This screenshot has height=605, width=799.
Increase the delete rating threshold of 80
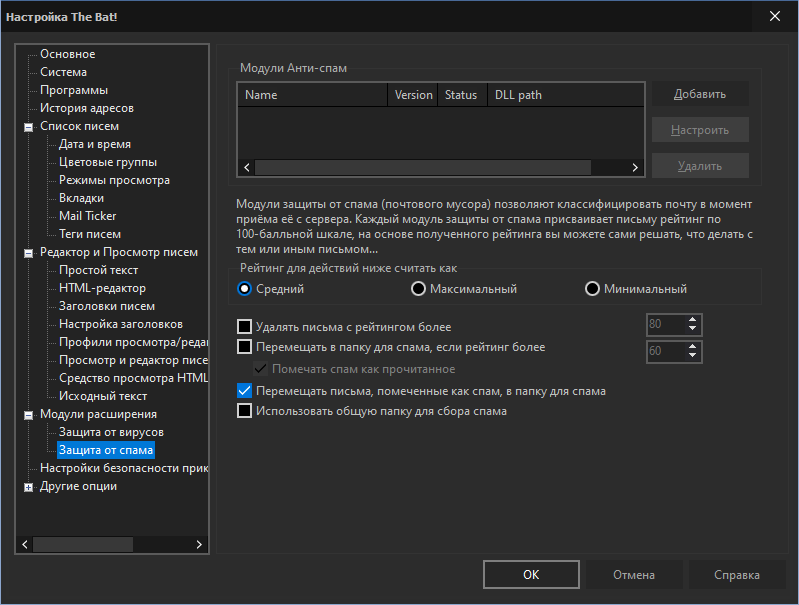tap(693, 320)
